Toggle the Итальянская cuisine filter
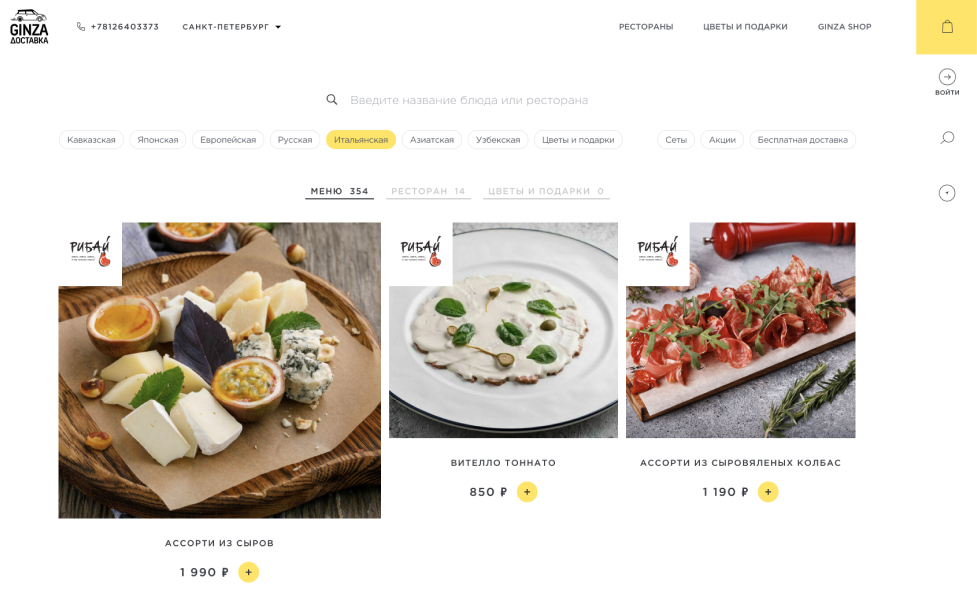The height and width of the screenshot is (604, 977). (x=361, y=140)
